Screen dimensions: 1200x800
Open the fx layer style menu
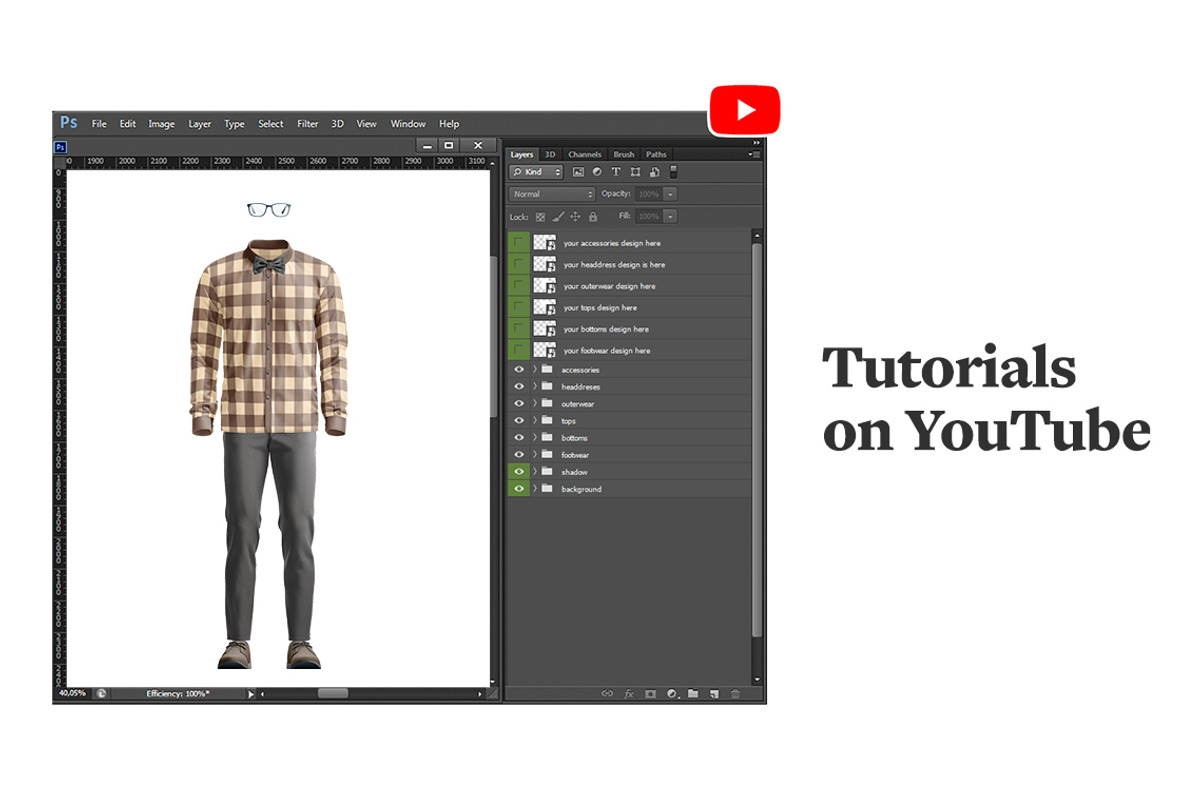click(629, 693)
